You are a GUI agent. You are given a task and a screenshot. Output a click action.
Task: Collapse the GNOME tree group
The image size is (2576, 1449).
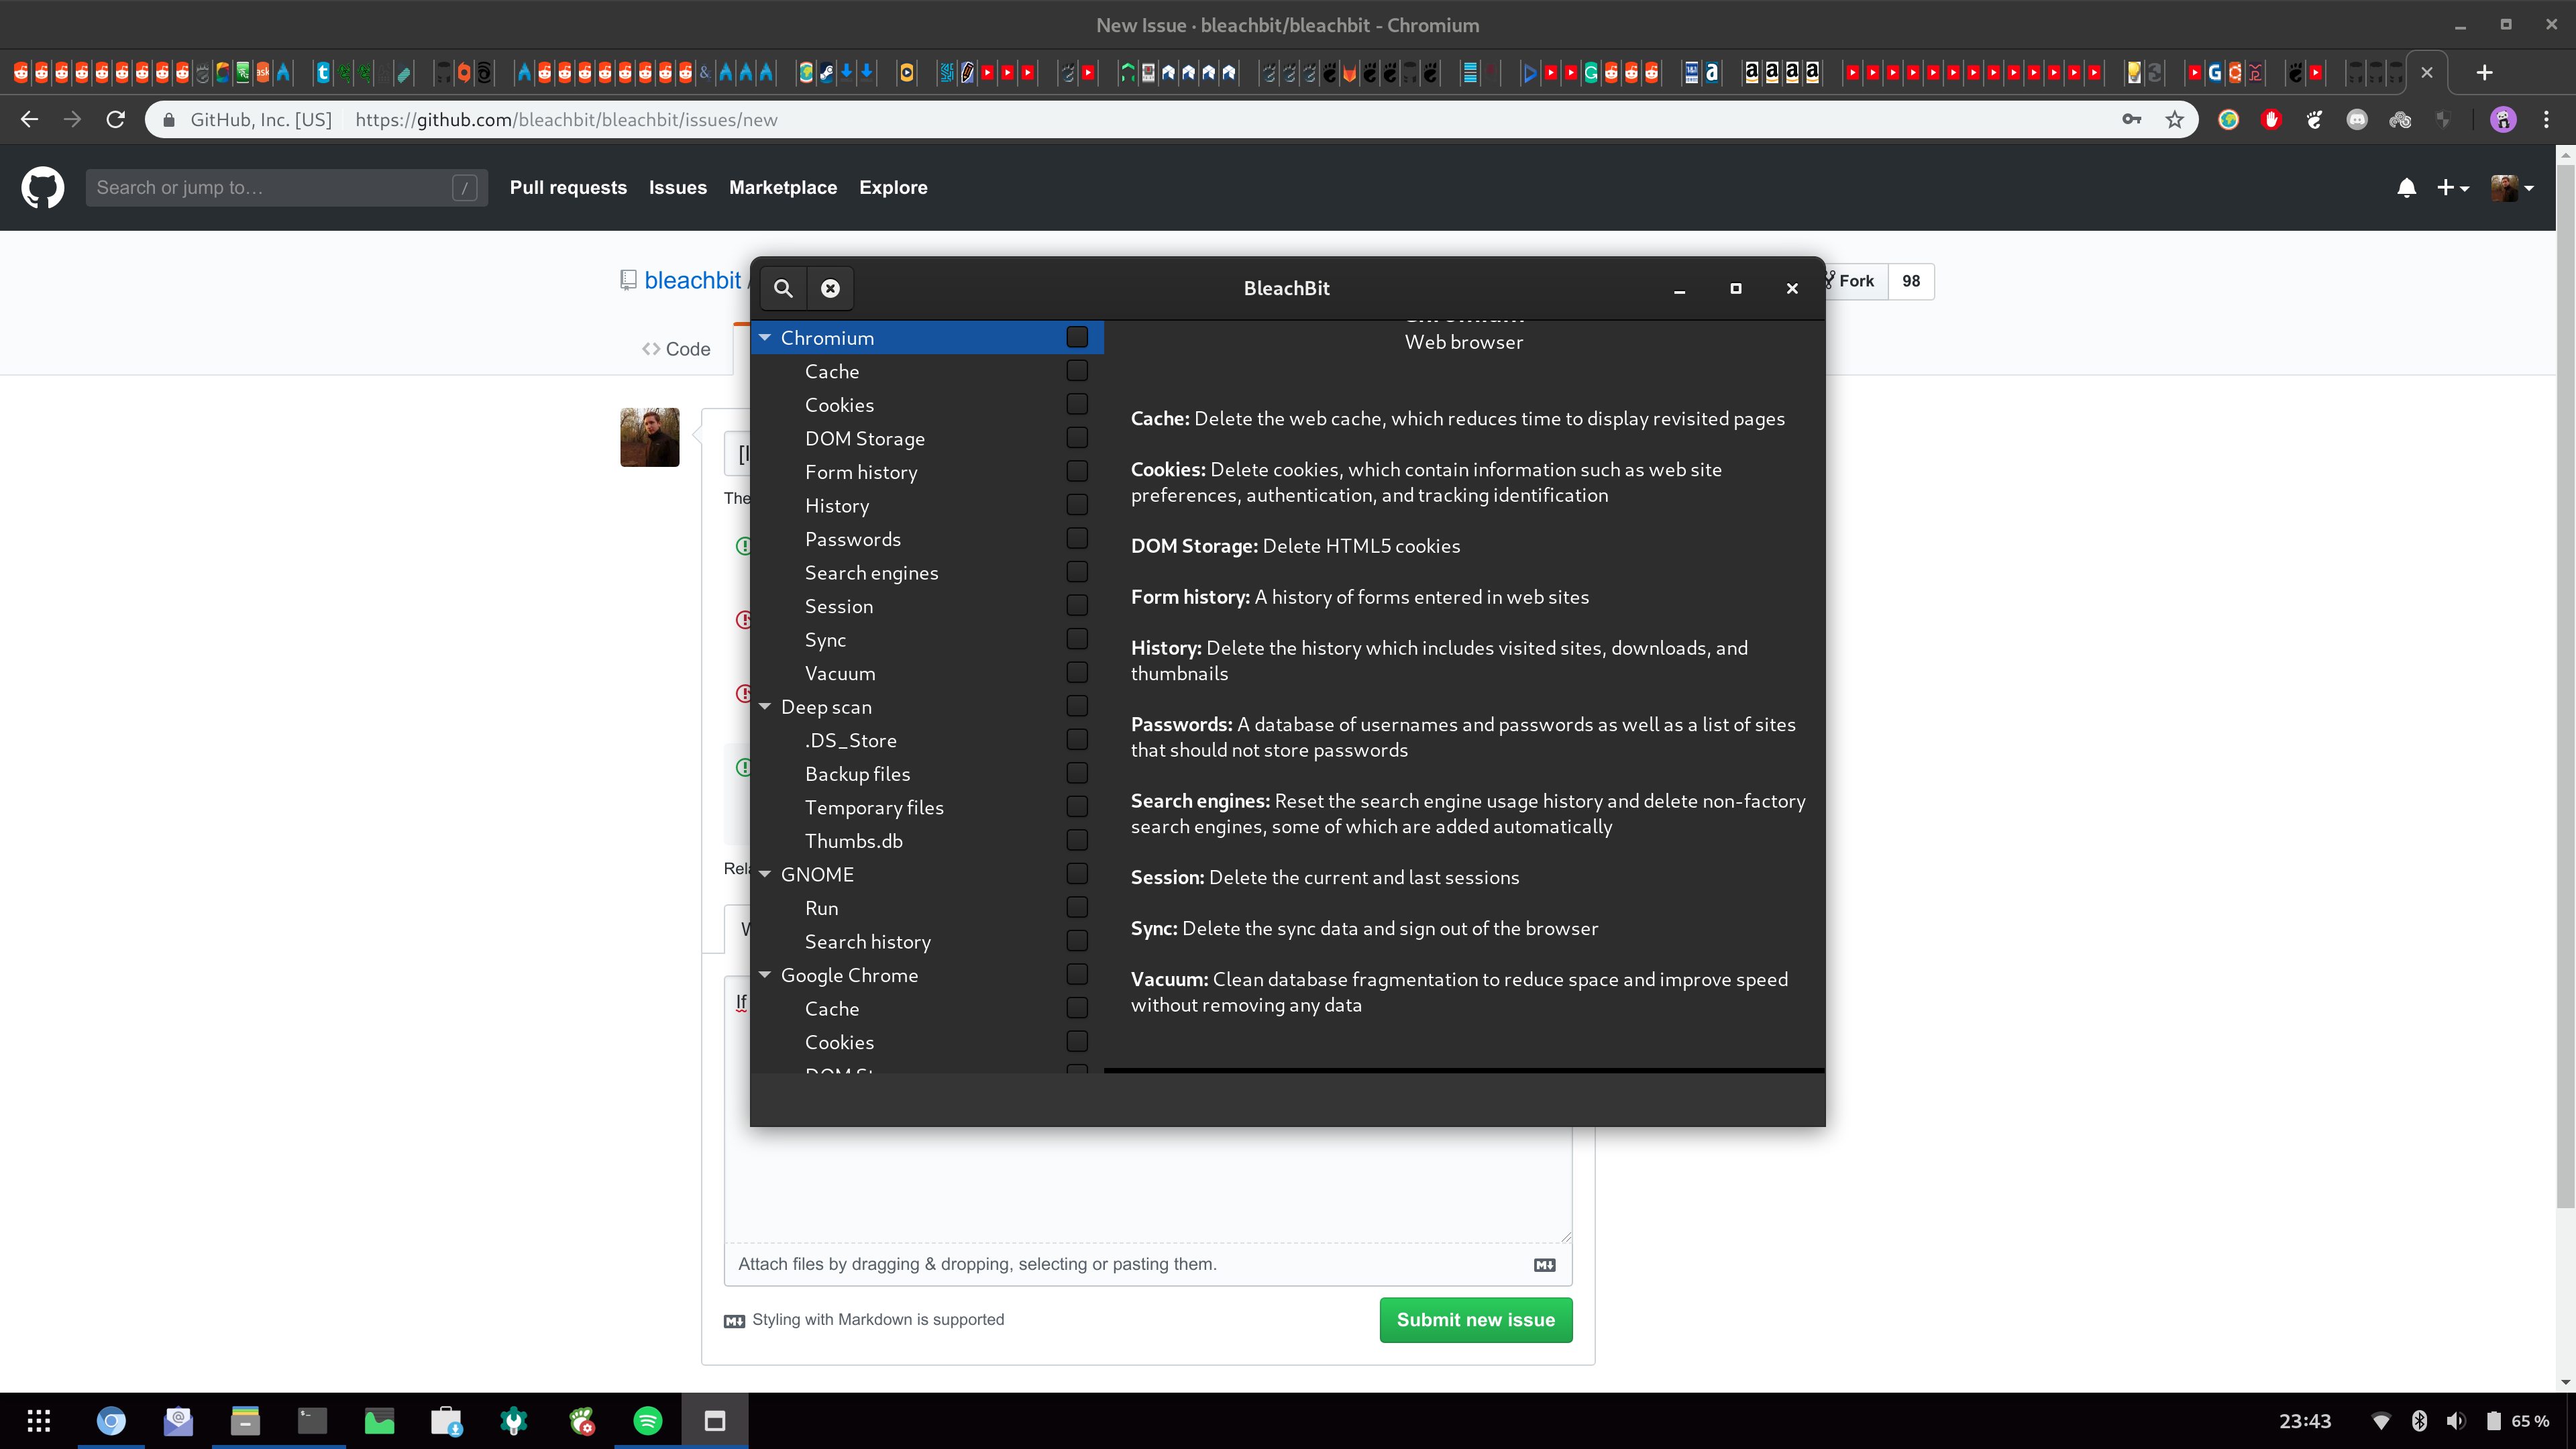pyautogui.click(x=765, y=875)
